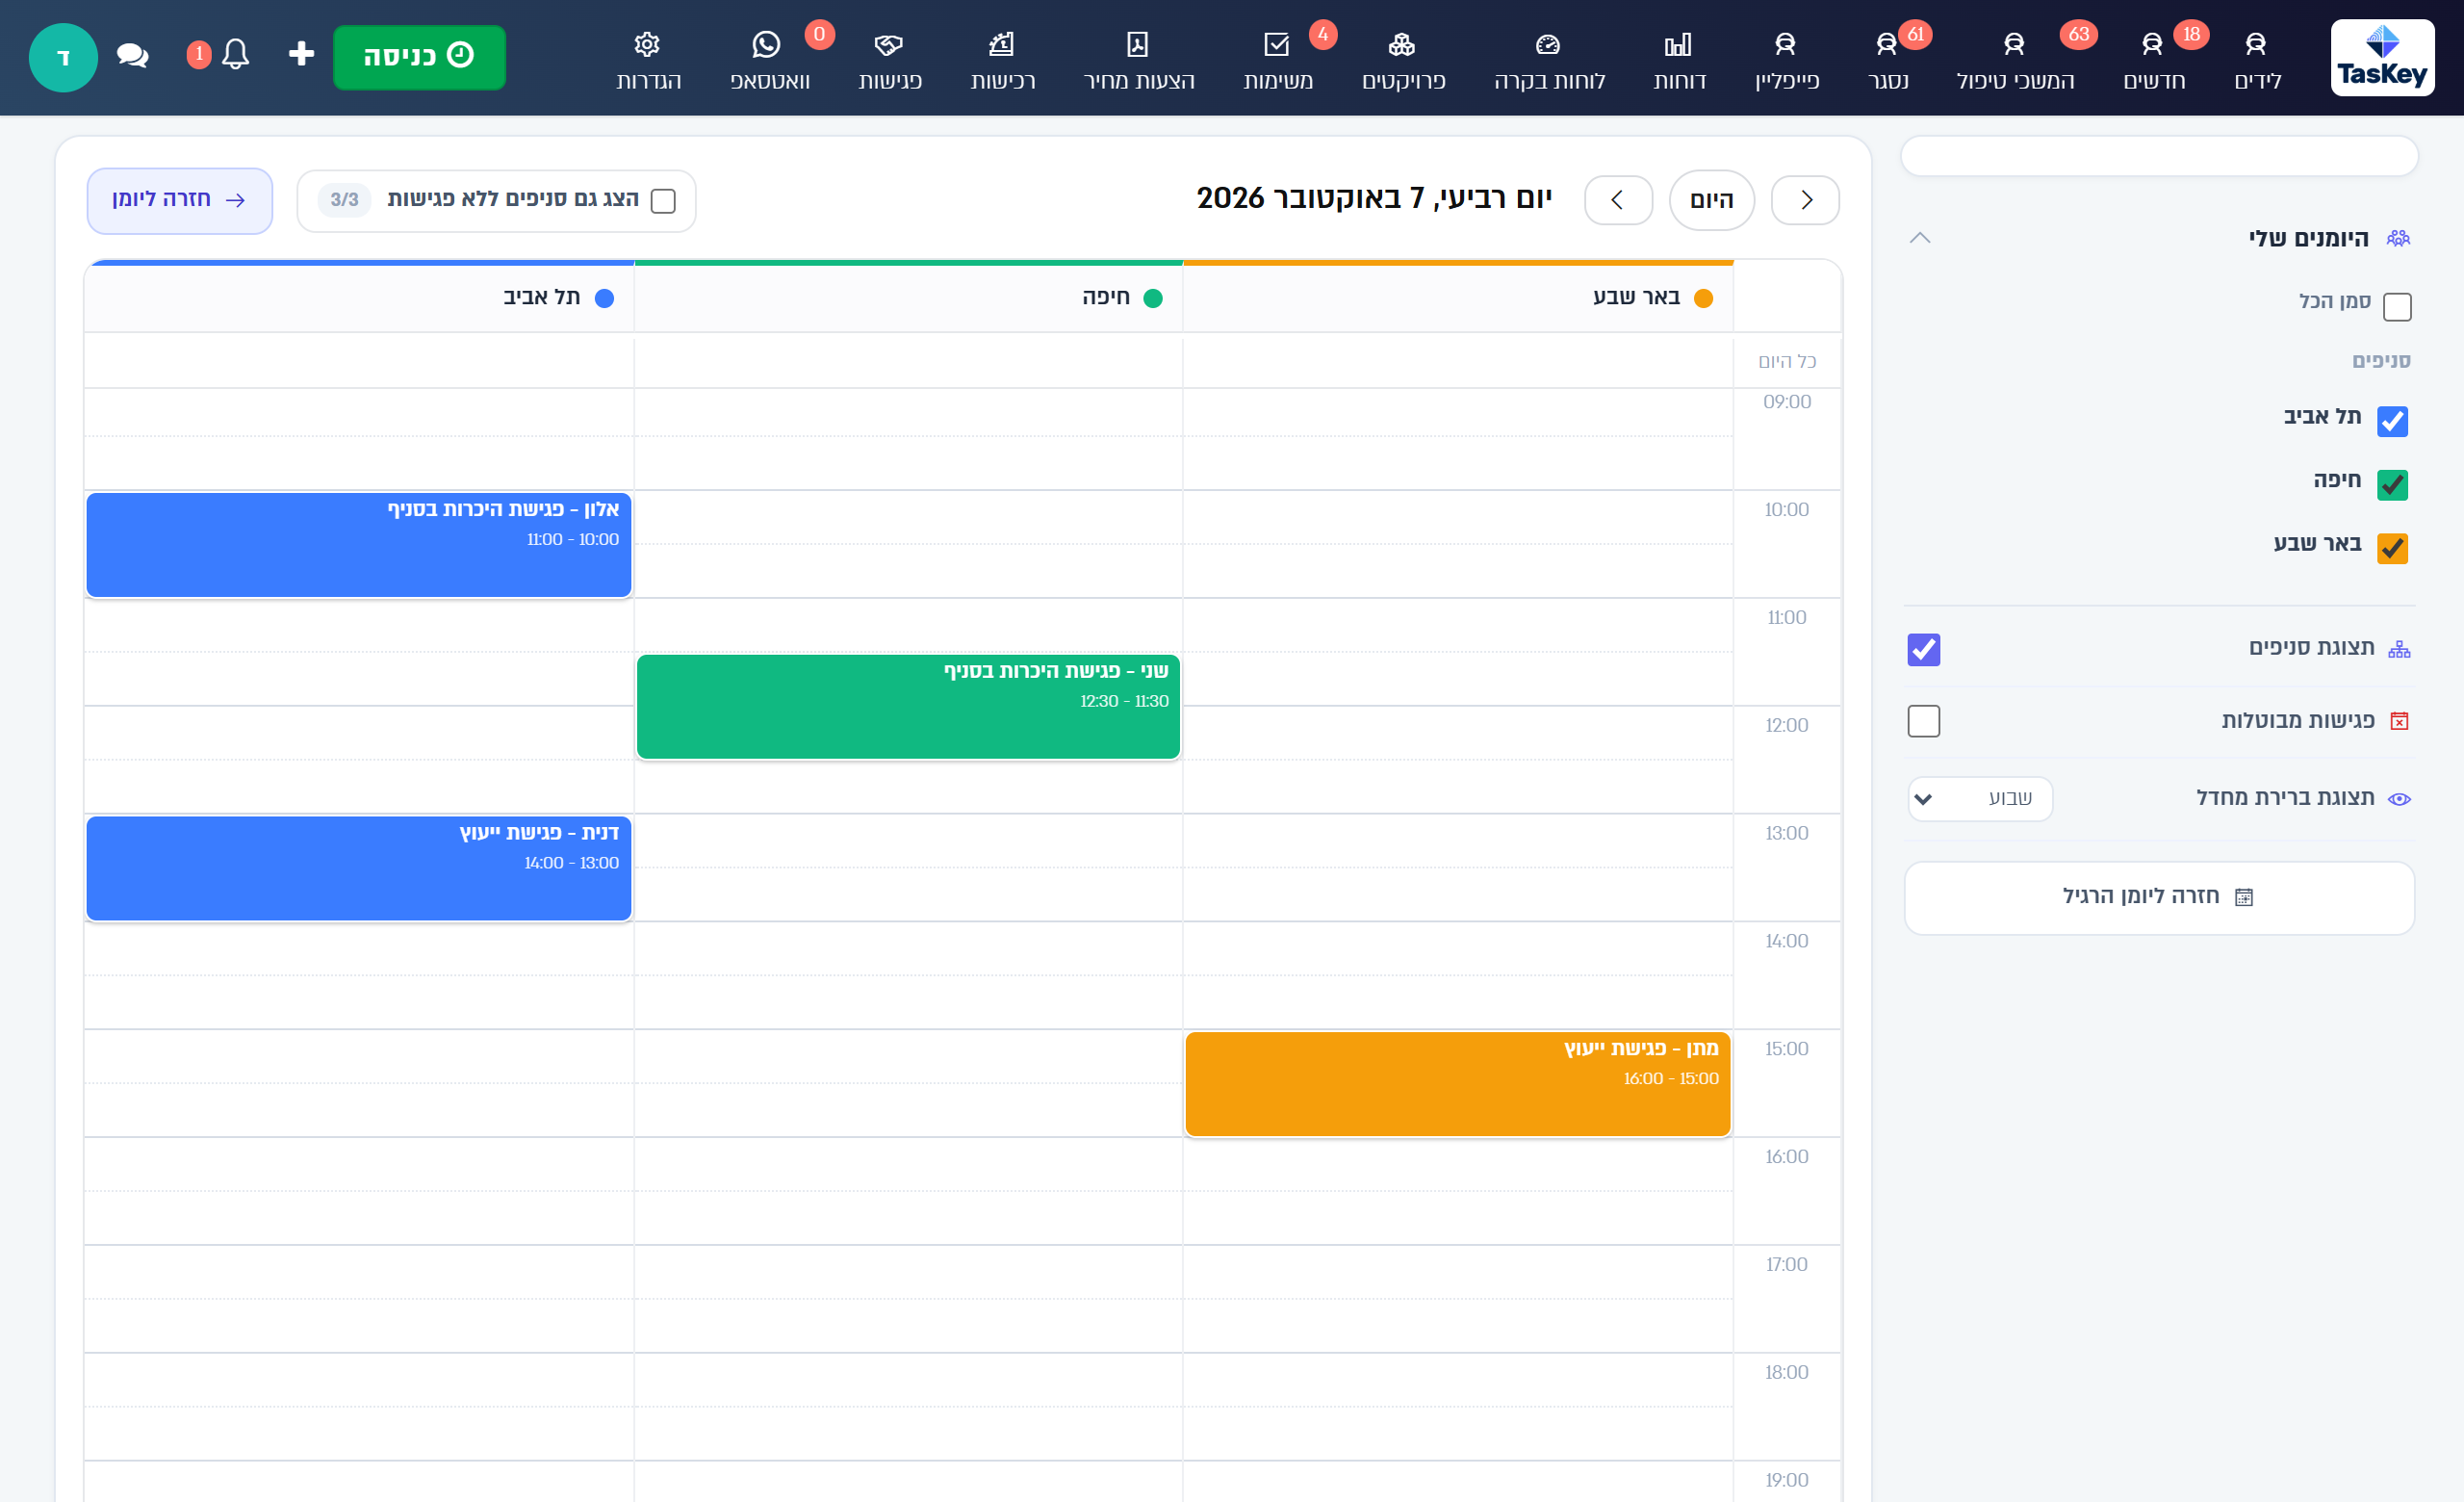Open the מתן consultation meeting at 15:00
This screenshot has width=2464, height=1502.
click(1458, 1084)
